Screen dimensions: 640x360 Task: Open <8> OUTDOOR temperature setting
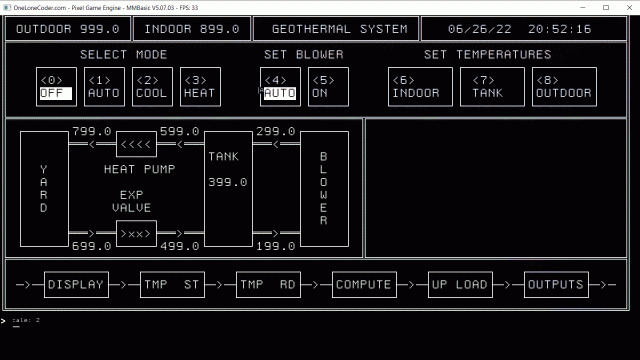click(564, 87)
